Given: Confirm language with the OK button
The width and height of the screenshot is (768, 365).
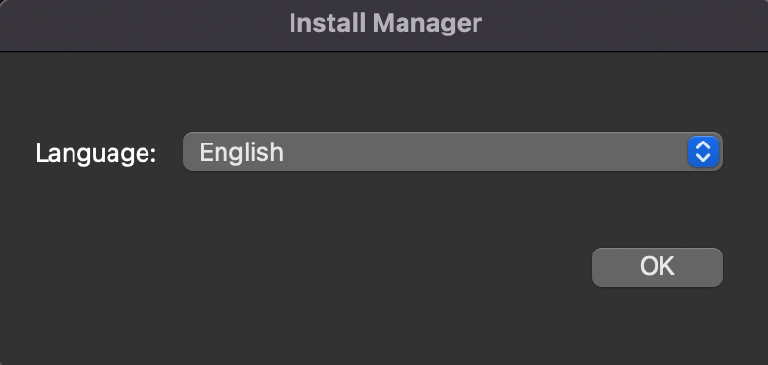Looking at the screenshot, I should (657, 267).
